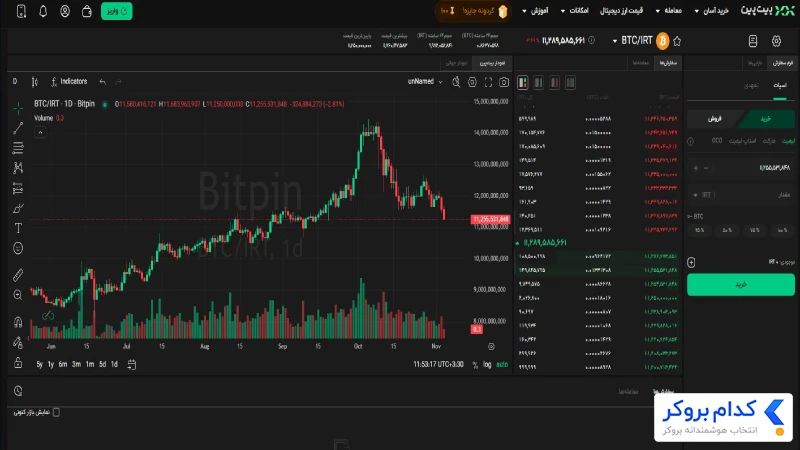Switch to the فروش sell tab
Viewport: 800px width, 450px height.
714,119
